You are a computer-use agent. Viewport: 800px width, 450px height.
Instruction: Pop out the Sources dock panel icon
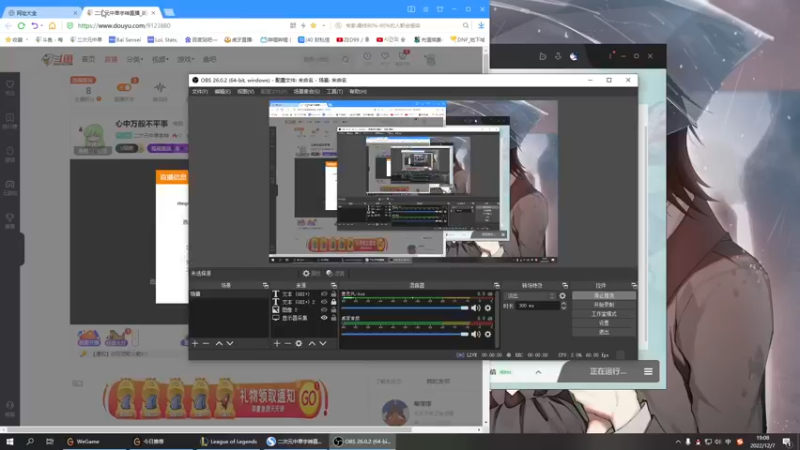point(334,285)
